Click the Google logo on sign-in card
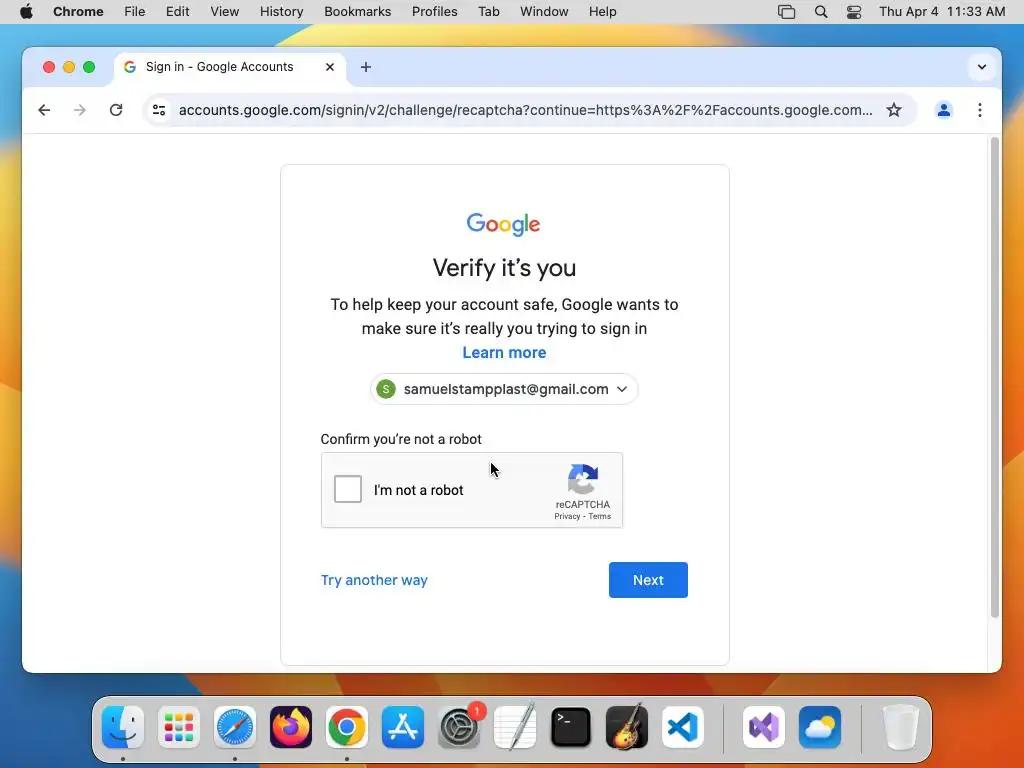The image size is (1024, 768). [504, 224]
